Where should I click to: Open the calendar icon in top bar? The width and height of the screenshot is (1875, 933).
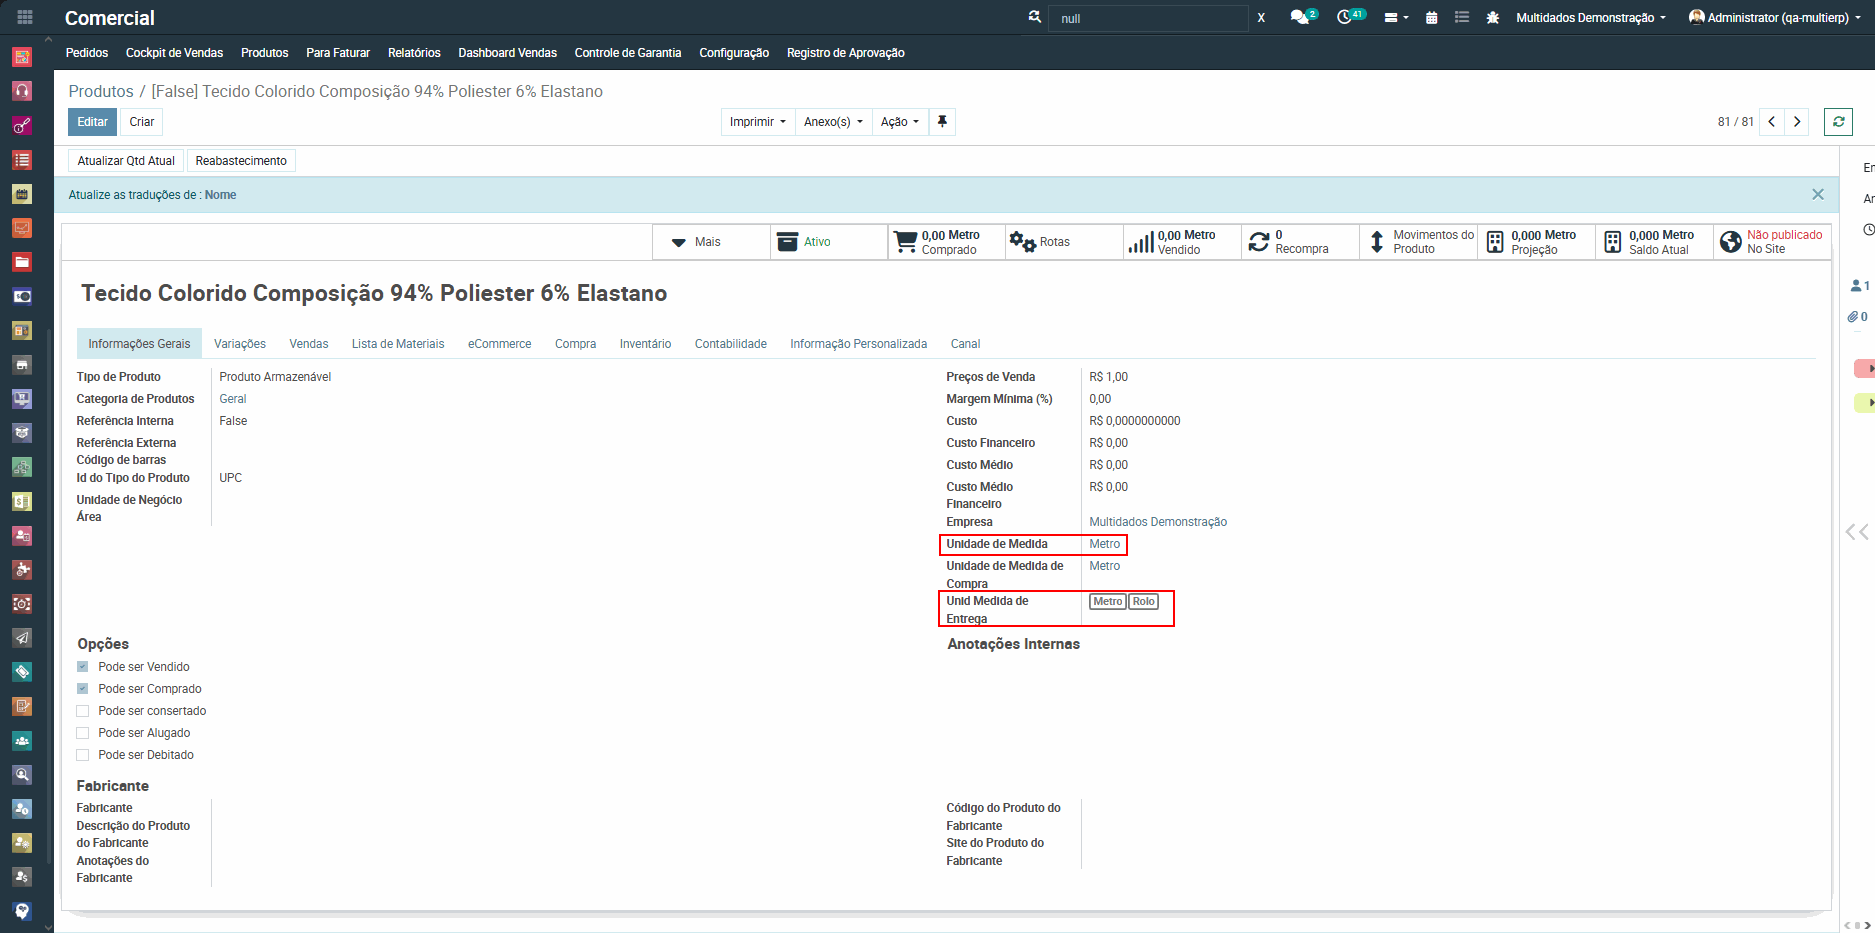pyautogui.click(x=1431, y=18)
